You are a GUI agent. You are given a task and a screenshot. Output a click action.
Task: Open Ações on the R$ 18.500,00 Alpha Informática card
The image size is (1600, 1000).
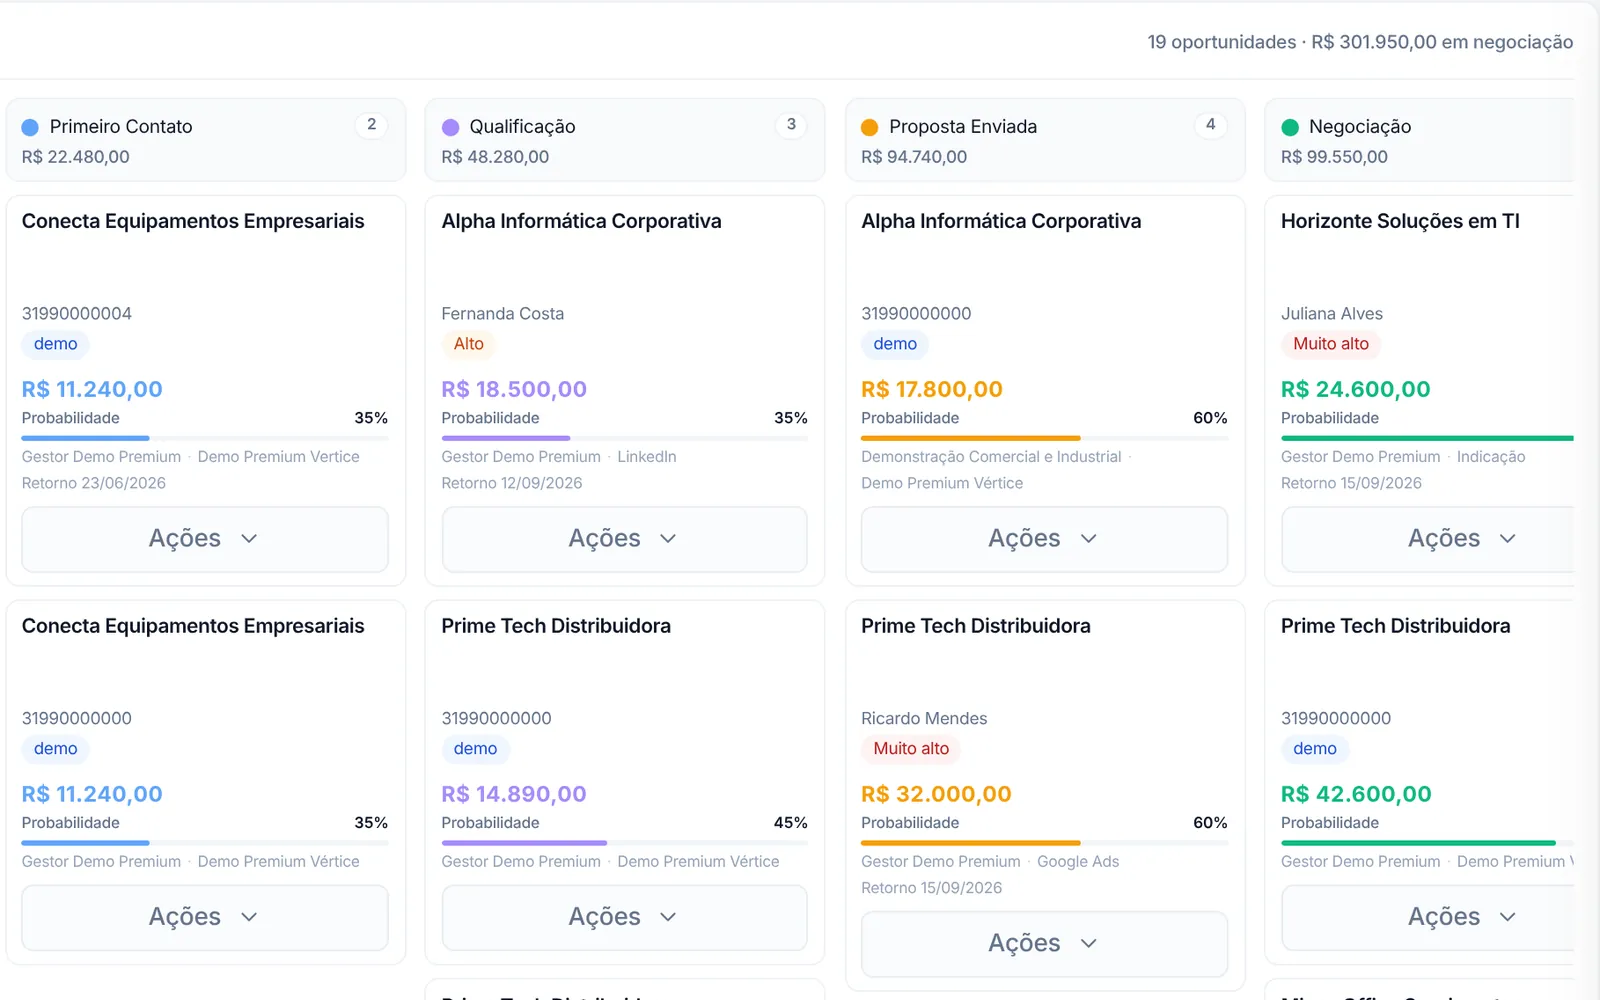coord(624,539)
